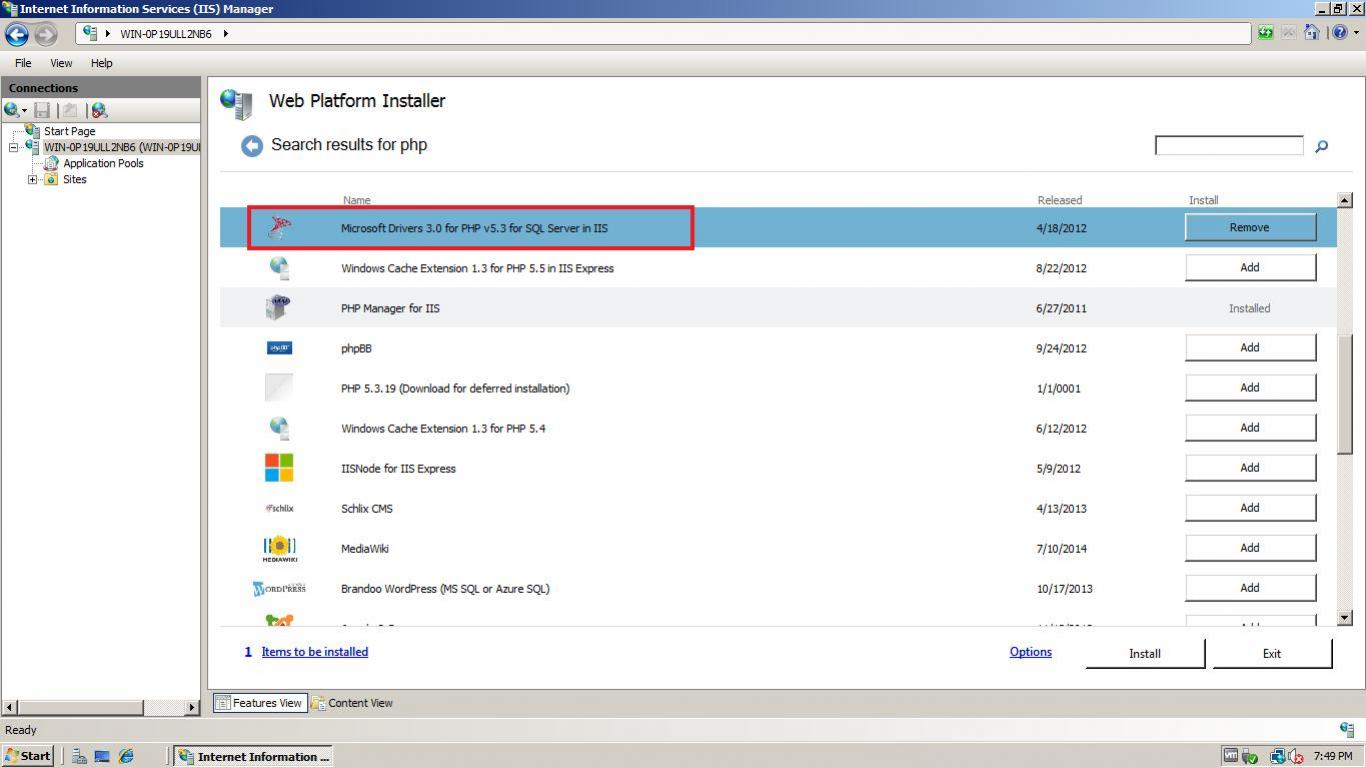1366x768 pixels.
Task: Click the IISNode Microsoft four-color logo
Action: tap(279, 467)
